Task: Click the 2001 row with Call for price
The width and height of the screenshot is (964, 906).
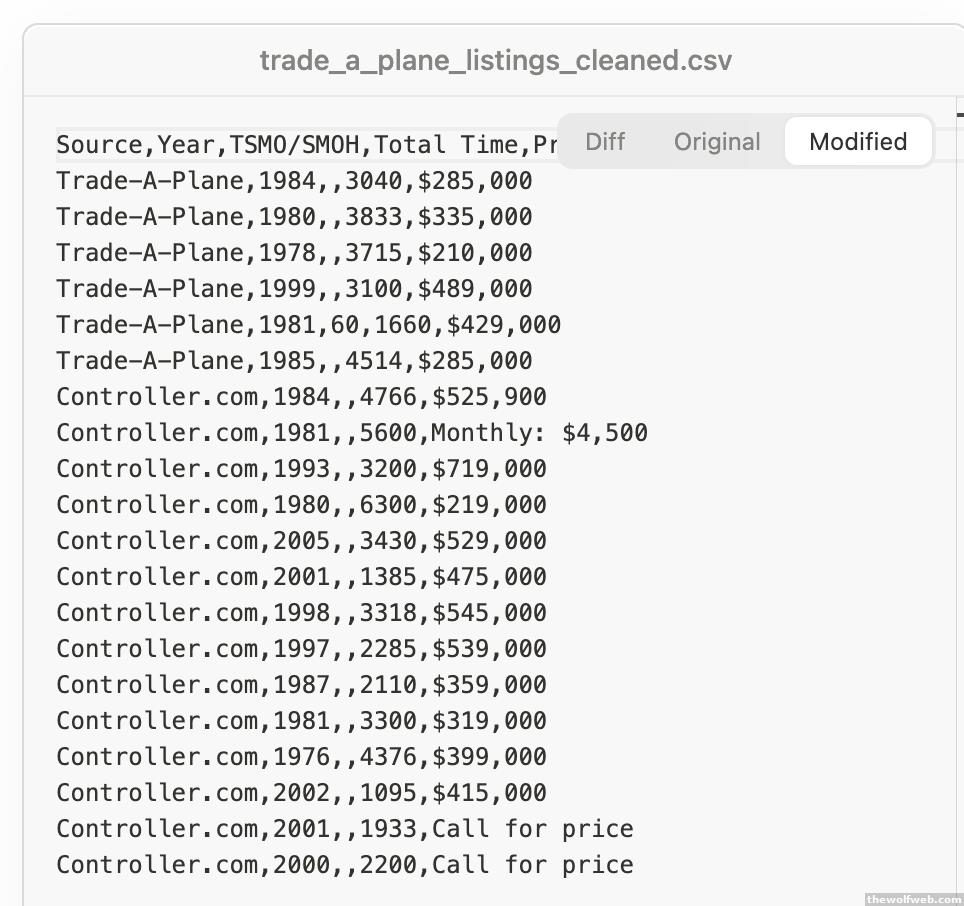Action: (x=344, y=829)
